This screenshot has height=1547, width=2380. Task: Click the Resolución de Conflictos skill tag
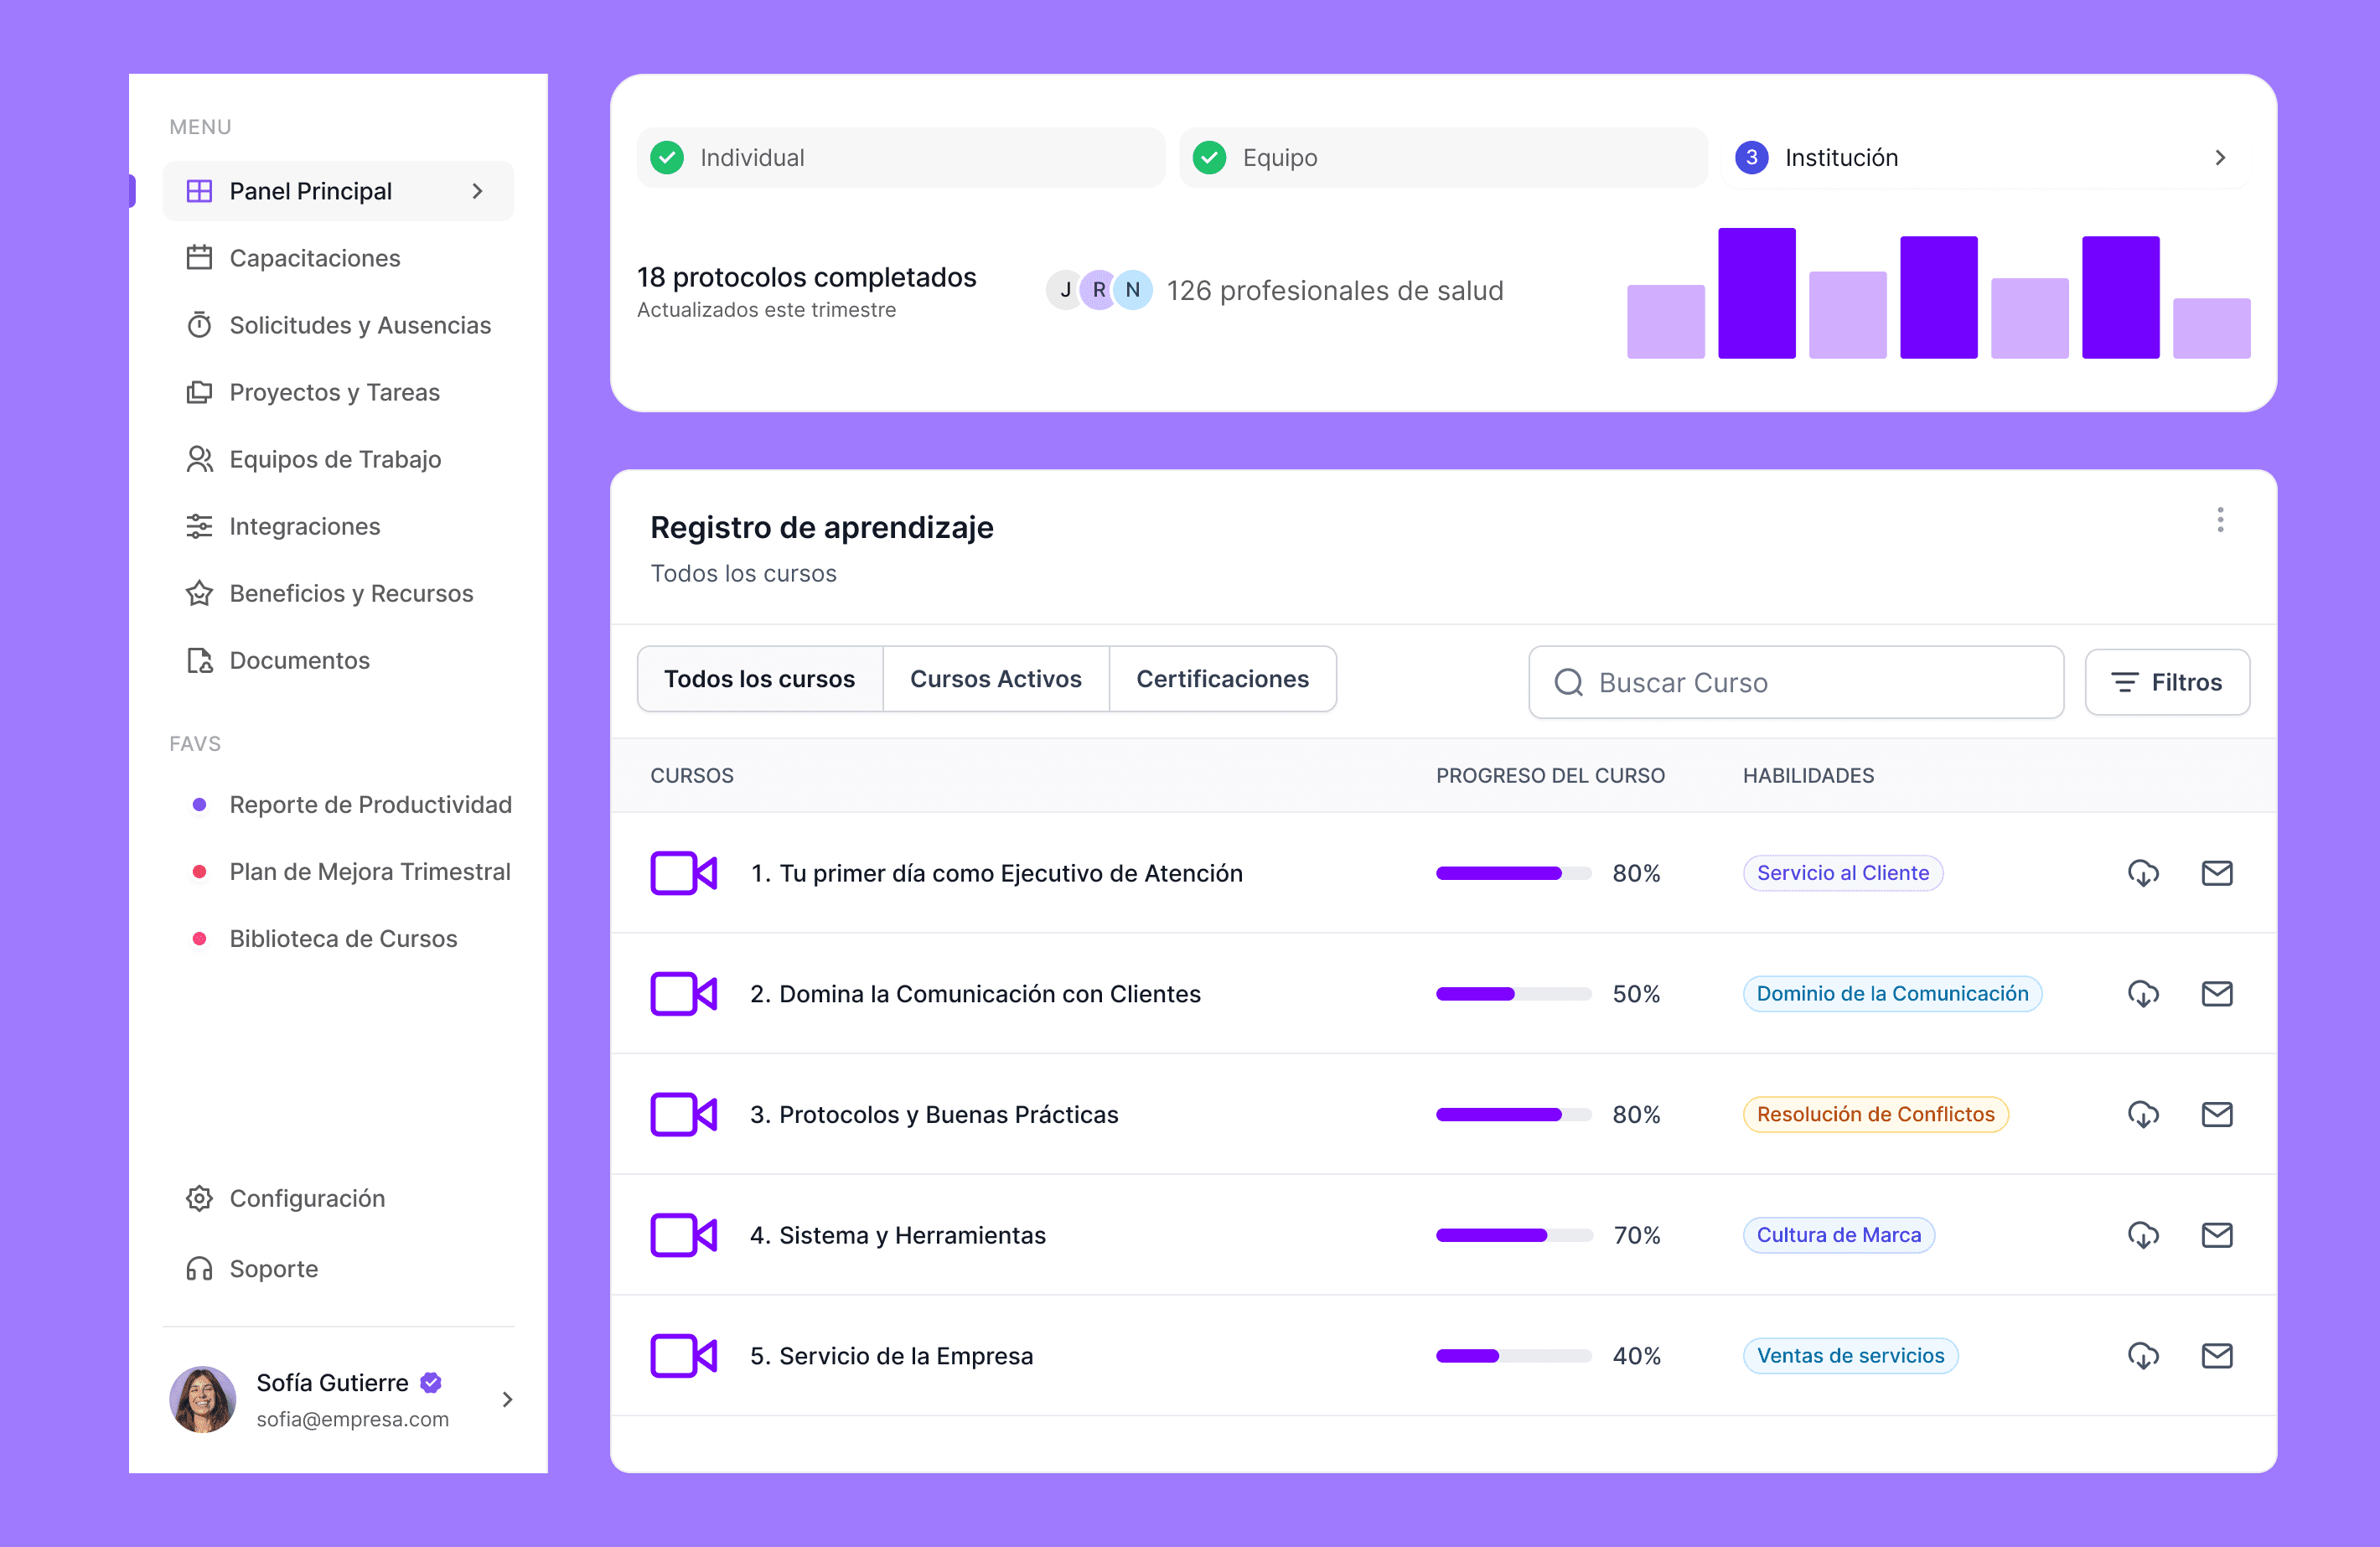1875,1114
